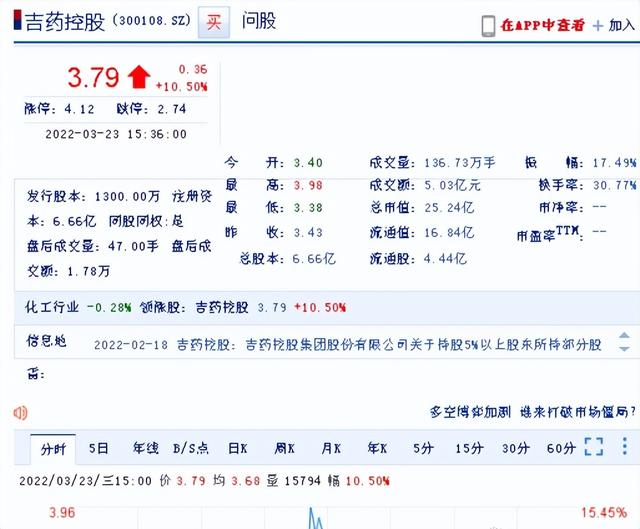640x529 pixels.
Task: Select the 周K chart tab
Action: (284, 449)
